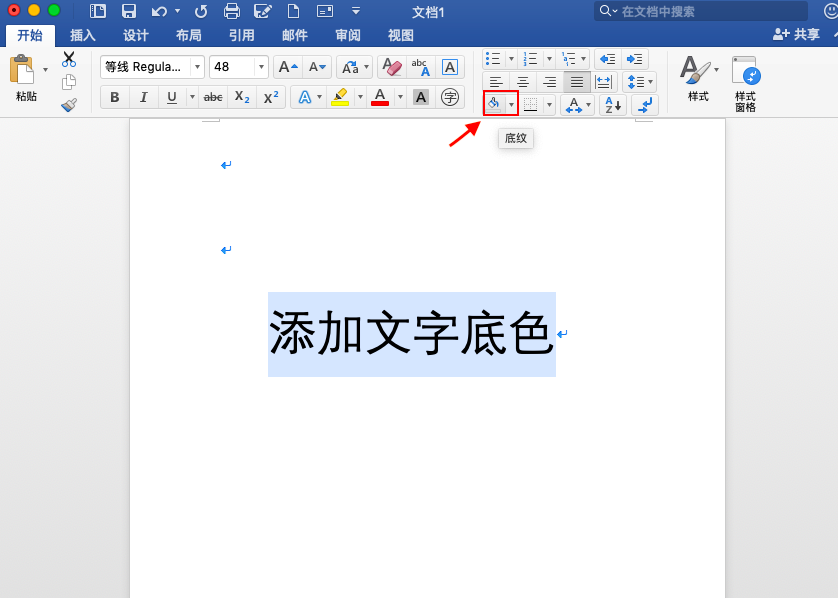
Task: Switch to the 设计 tab
Action: coord(136,35)
